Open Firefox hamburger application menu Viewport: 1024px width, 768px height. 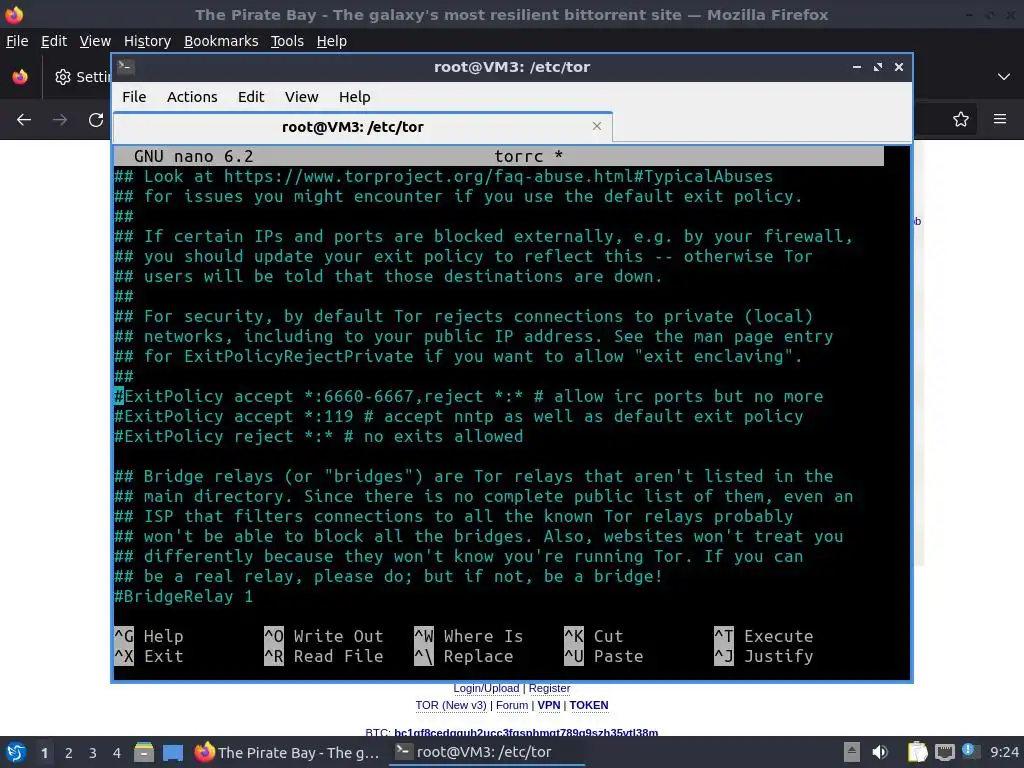[x=1000, y=119]
